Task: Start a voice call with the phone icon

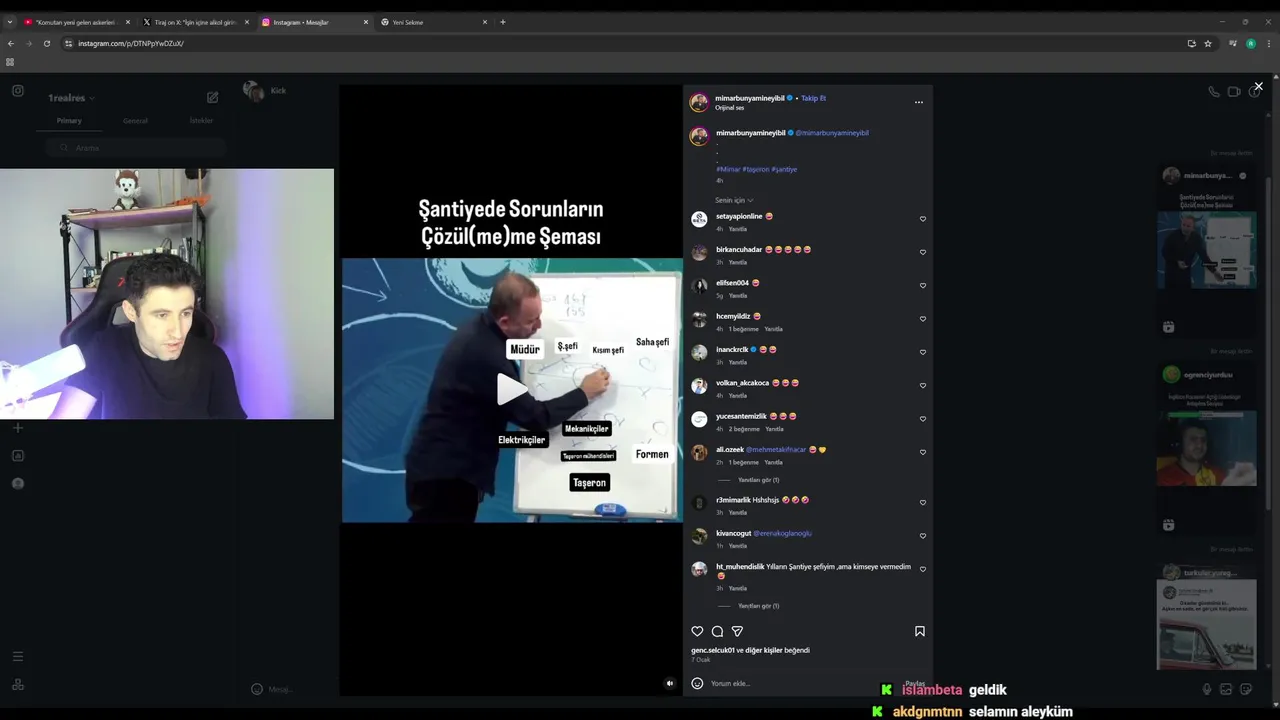Action: (1213, 91)
